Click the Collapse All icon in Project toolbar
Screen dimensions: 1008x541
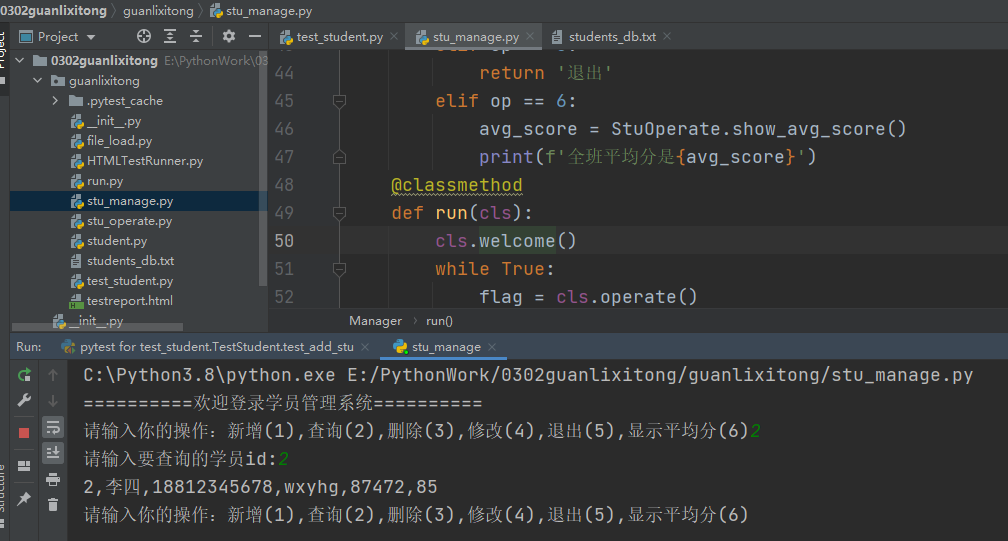pyautogui.click(x=195, y=37)
